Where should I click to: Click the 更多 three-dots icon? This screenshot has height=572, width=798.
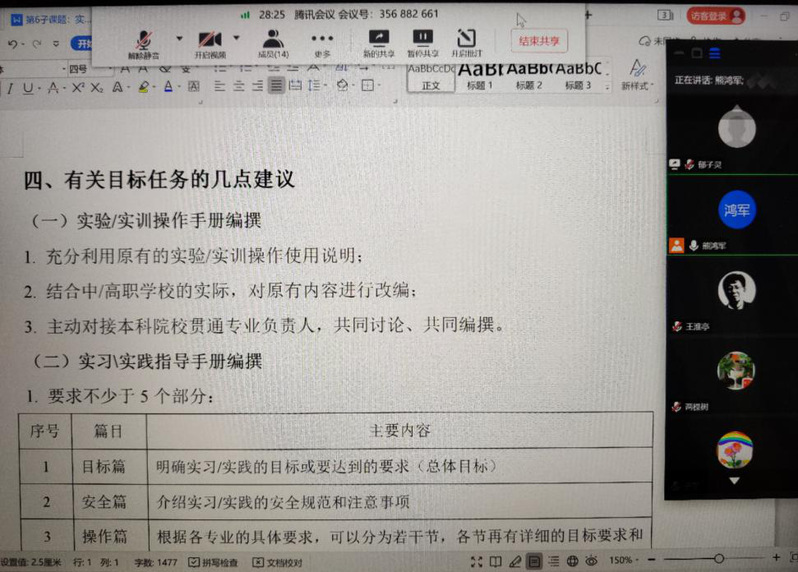[x=322, y=42]
